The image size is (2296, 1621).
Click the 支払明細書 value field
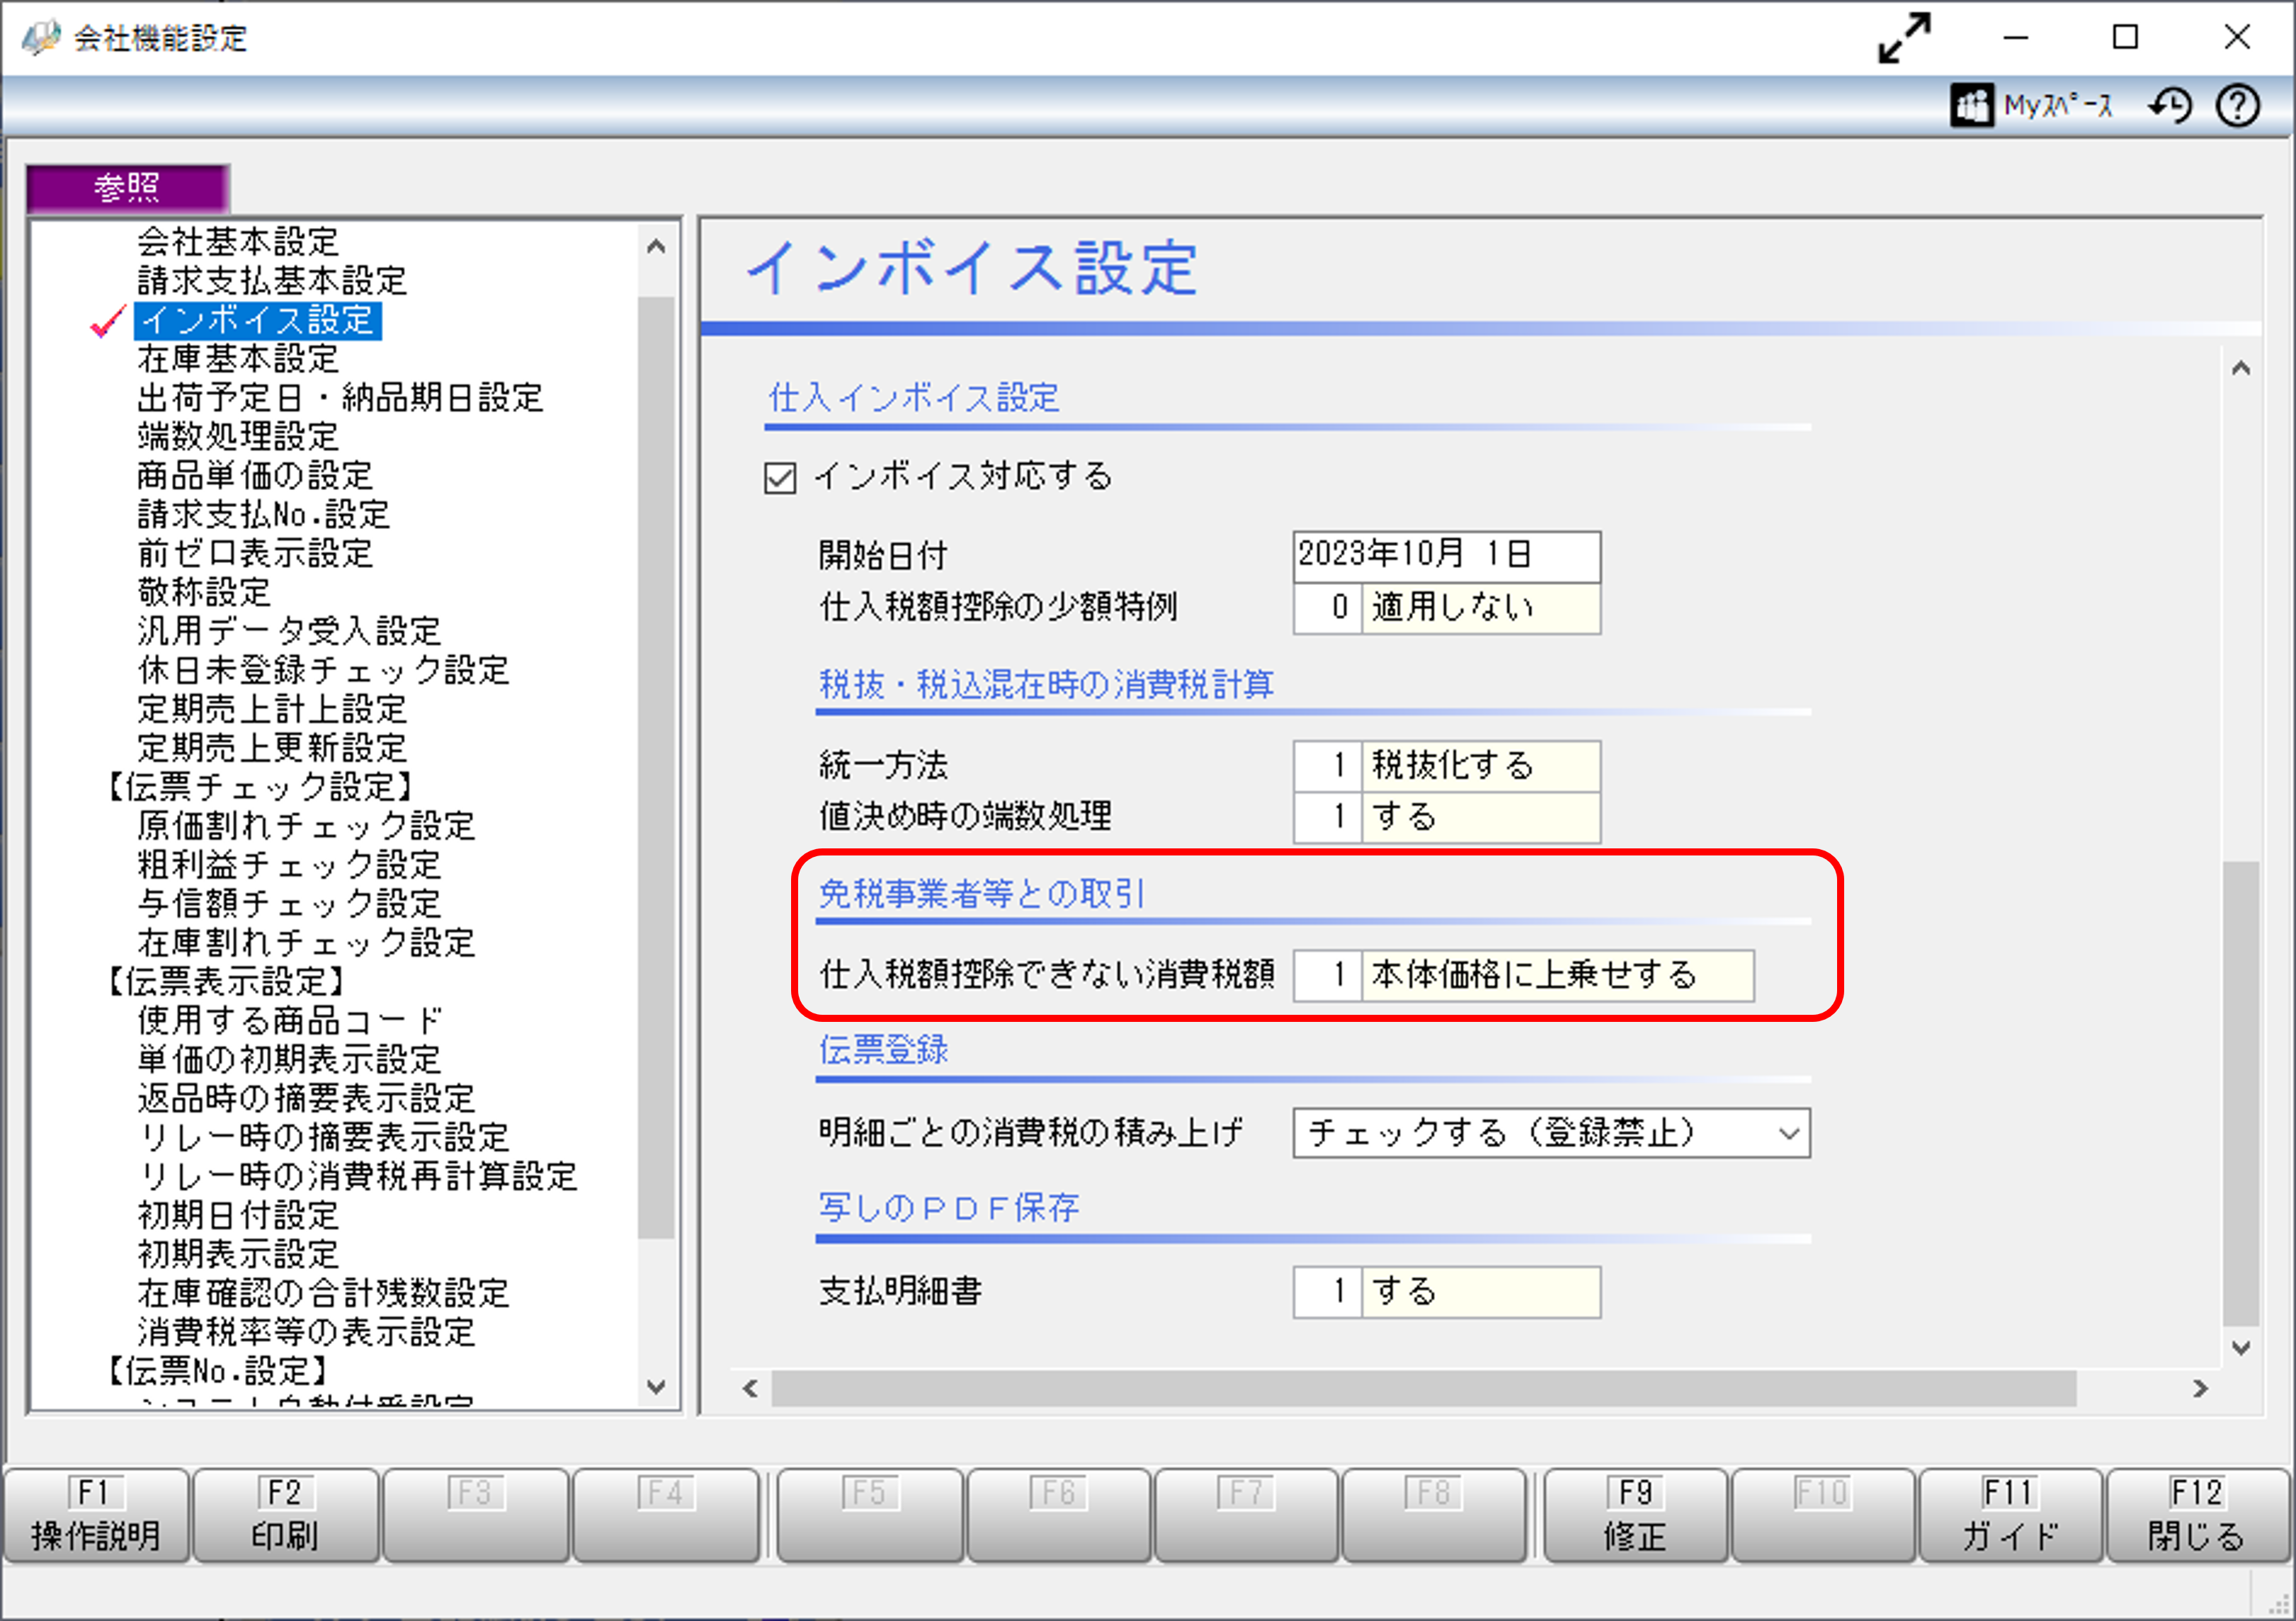[x=1446, y=1292]
